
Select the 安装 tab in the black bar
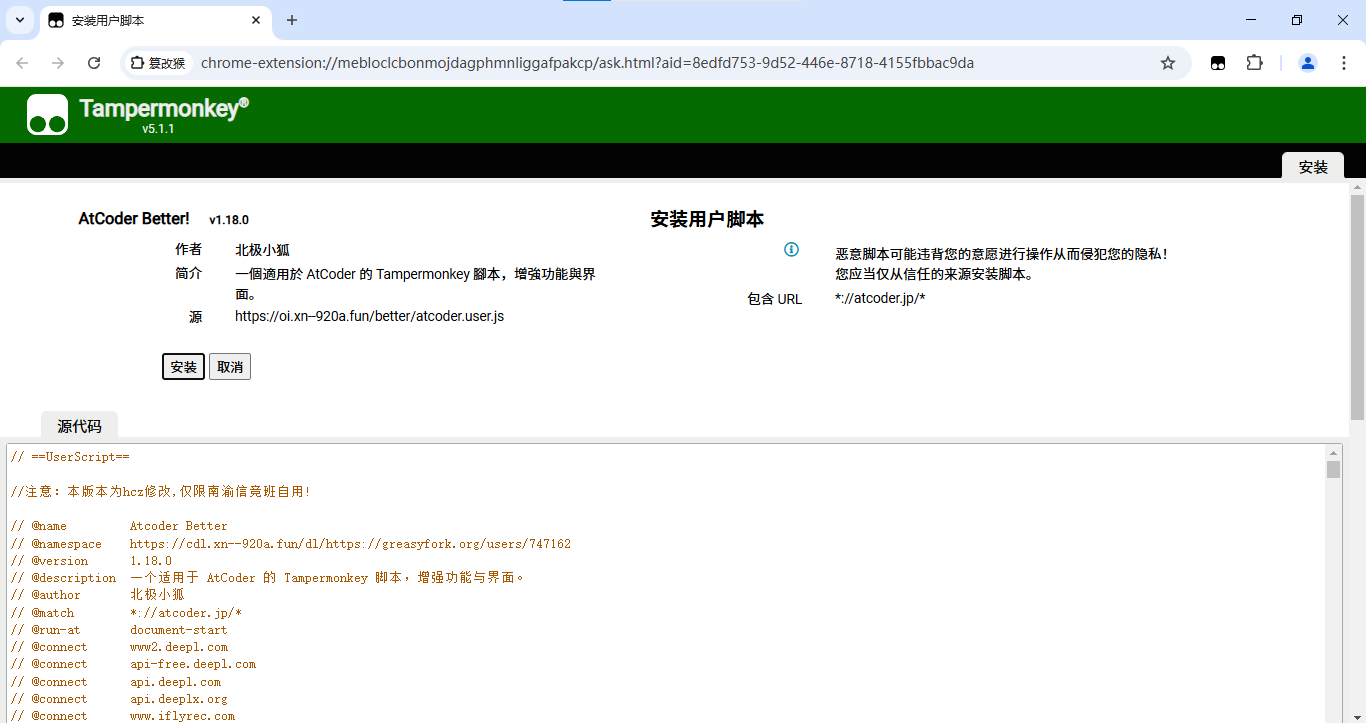coord(1313,167)
